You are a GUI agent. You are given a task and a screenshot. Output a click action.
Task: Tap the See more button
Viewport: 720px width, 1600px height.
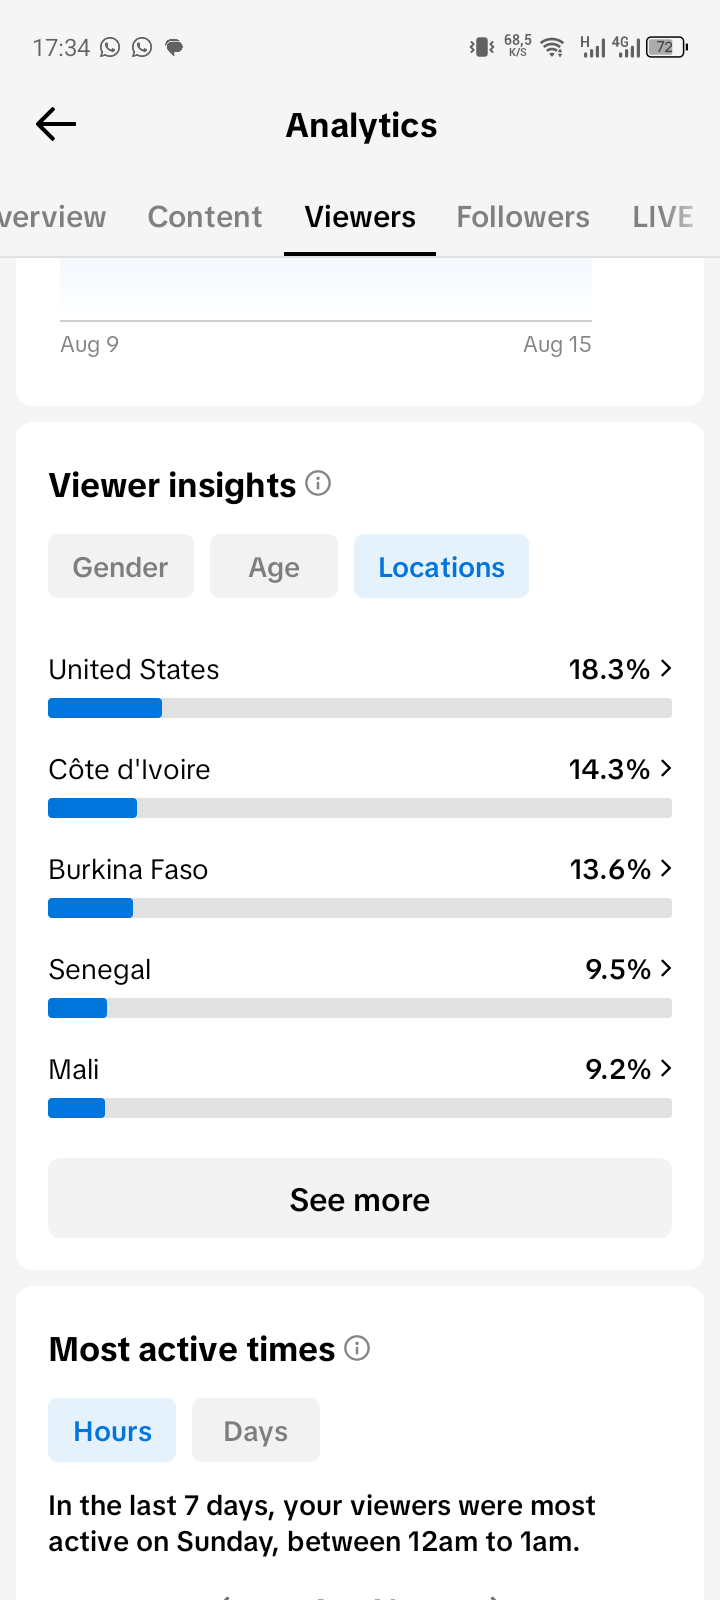tap(360, 1198)
